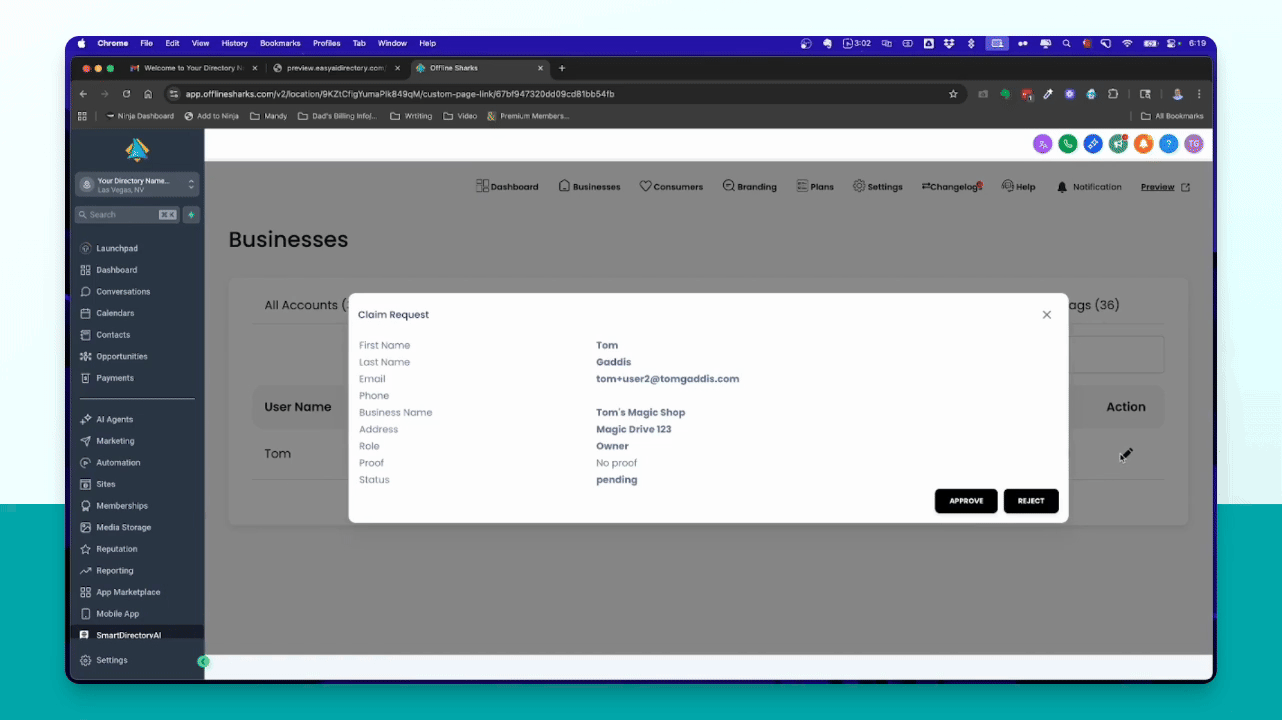Click the green phone dialer icon
Viewport: 1282px width, 720px height.
(x=1068, y=144)
